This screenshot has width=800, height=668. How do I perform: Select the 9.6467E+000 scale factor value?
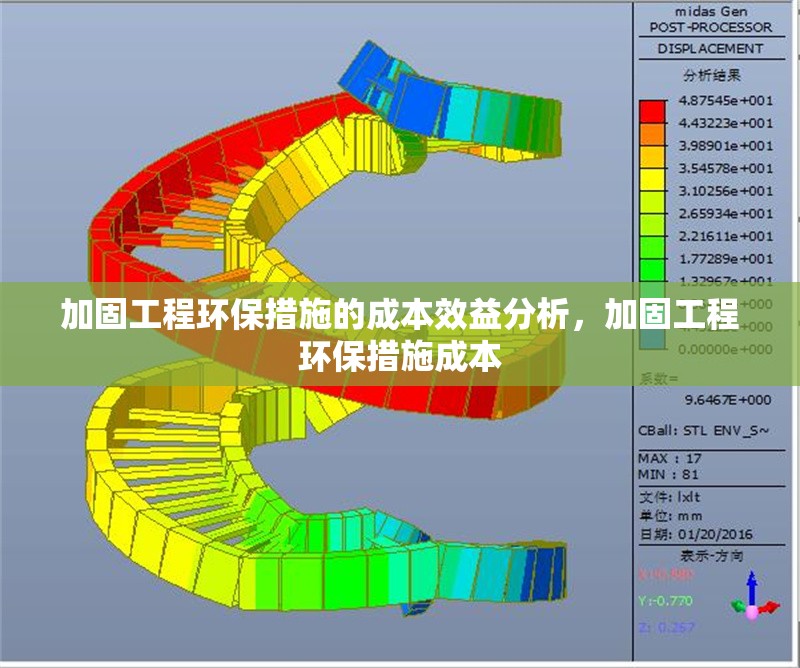tap(727, 399)
